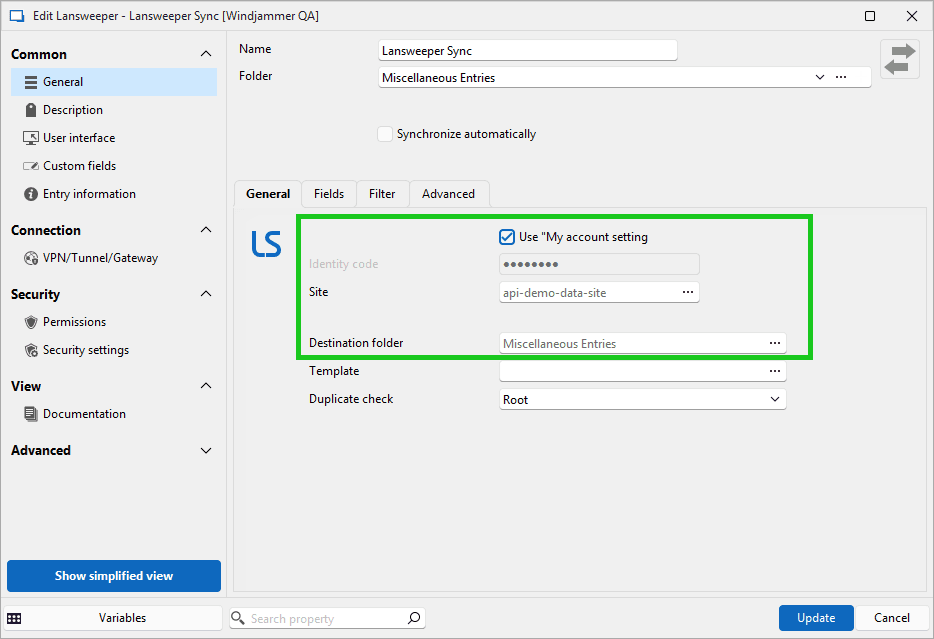
Task: Uncheck the Use My account setting option
Action: point(507,237)
